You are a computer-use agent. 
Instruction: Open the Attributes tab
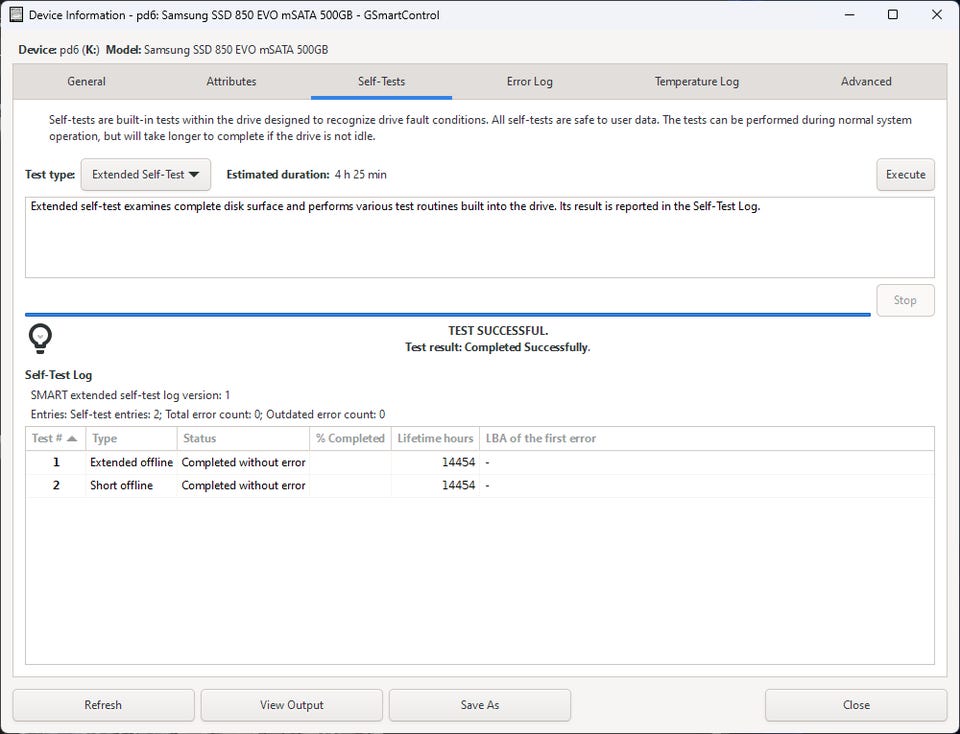click(x=231, y=81)
